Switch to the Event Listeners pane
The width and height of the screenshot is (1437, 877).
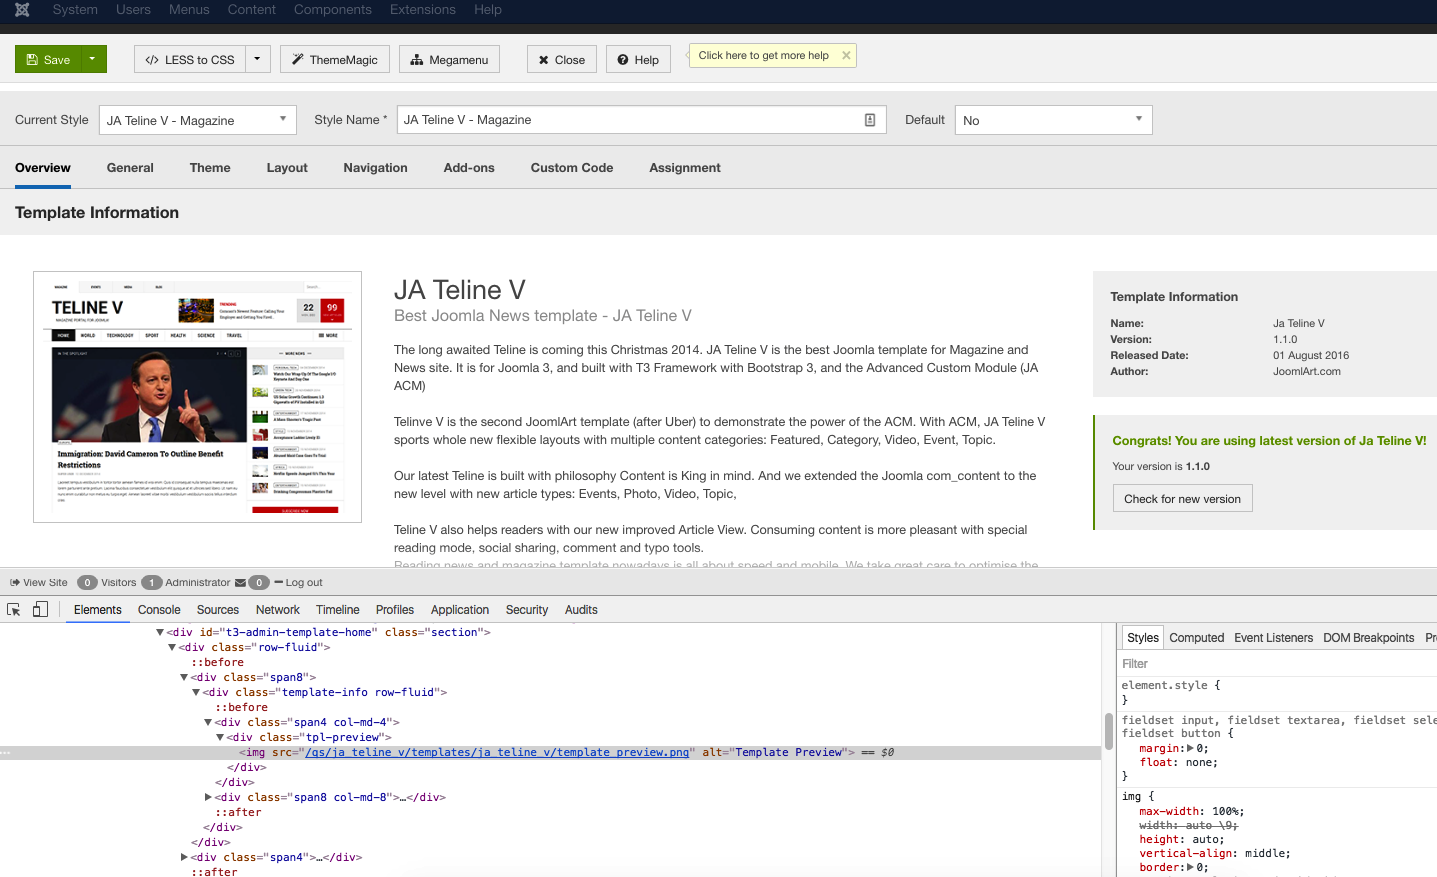pyautogui.click(x=1274, y=638)
